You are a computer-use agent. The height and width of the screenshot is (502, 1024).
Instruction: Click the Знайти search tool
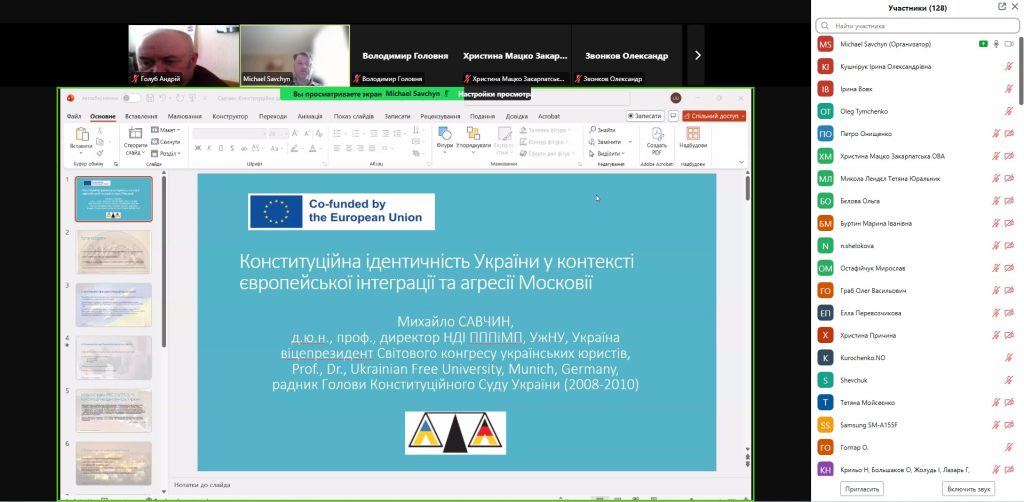coord(605,130)
